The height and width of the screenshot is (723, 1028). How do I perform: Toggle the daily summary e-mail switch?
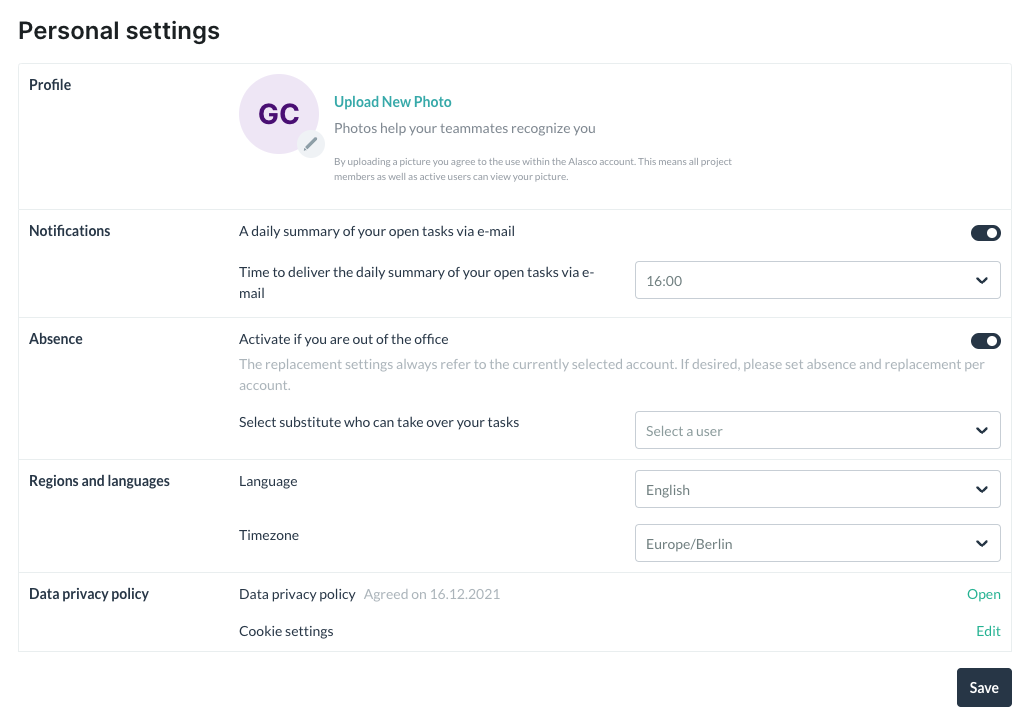tap(985, 233)
